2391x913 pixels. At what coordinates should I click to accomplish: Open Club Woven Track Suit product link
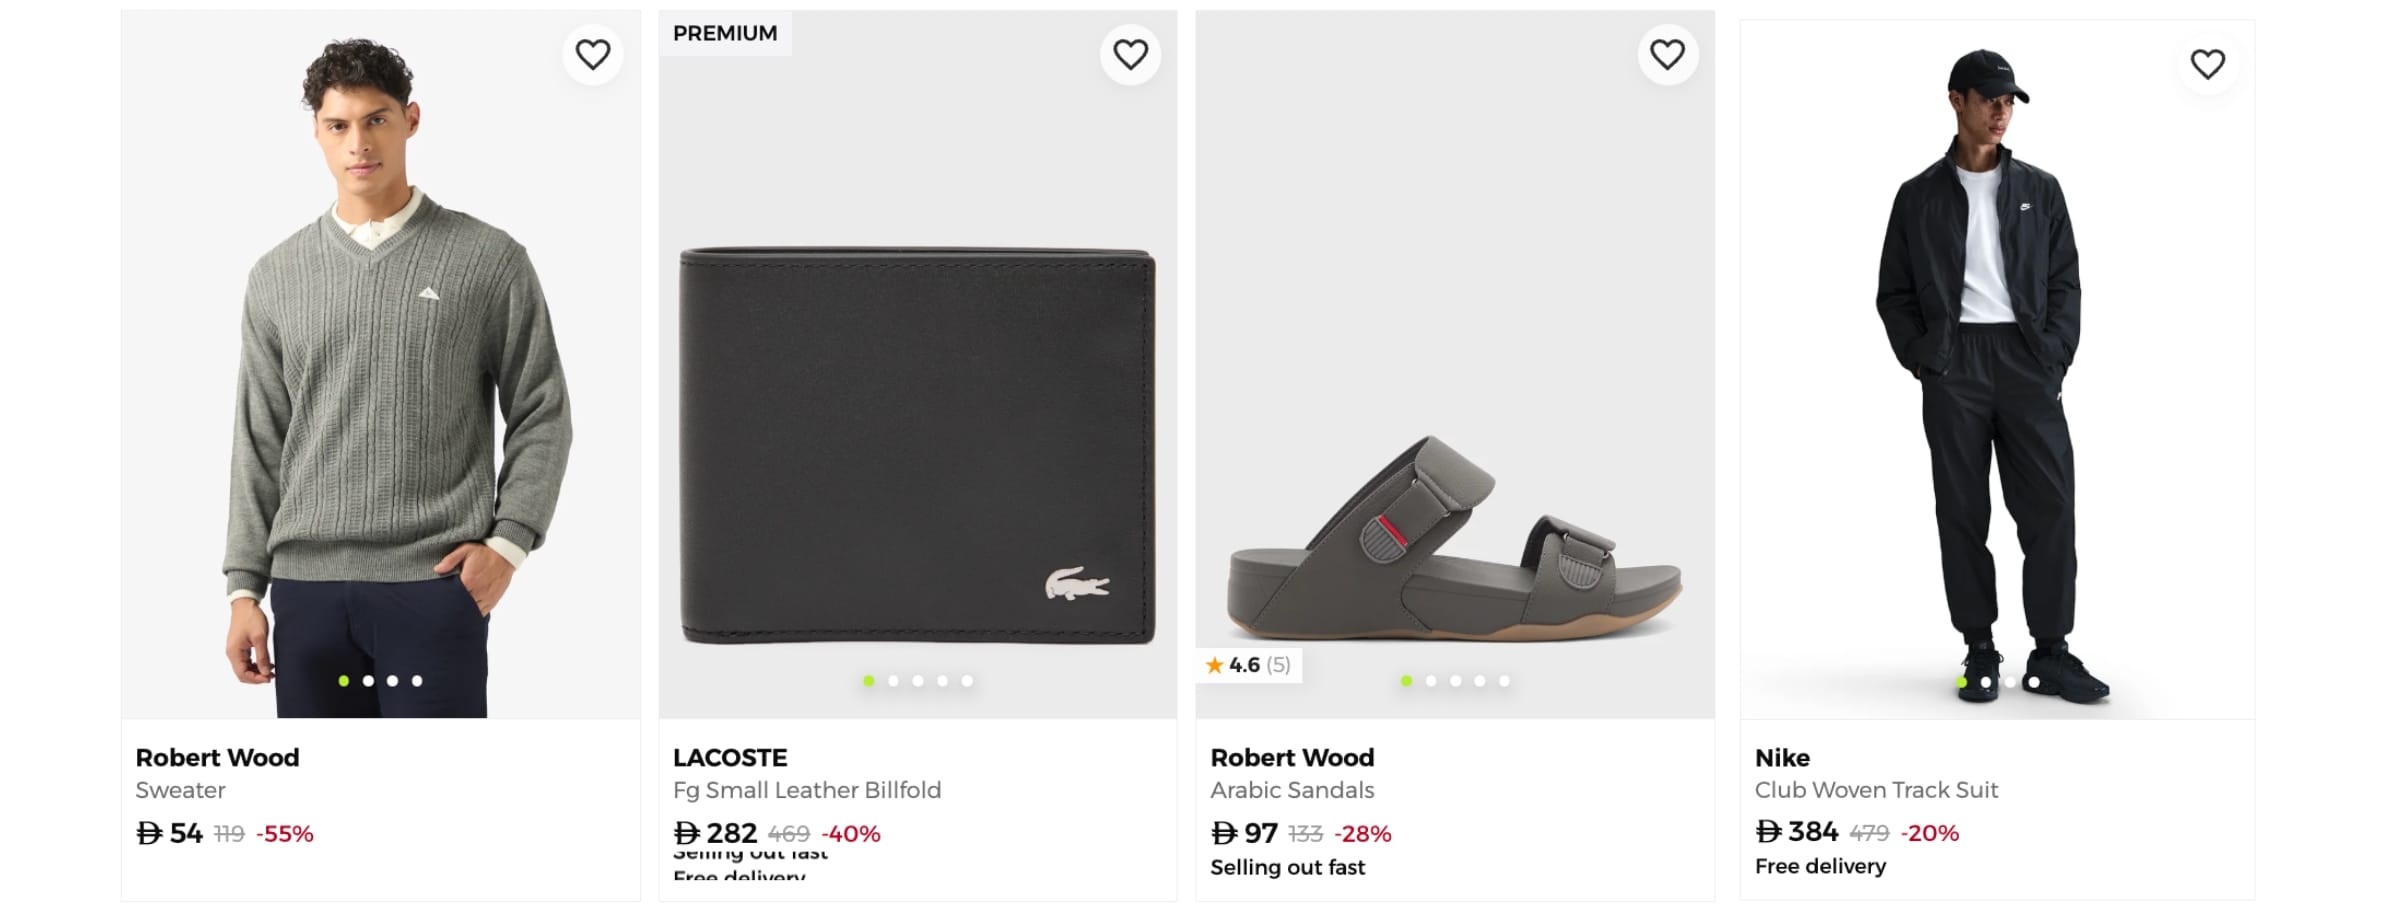1876,790
